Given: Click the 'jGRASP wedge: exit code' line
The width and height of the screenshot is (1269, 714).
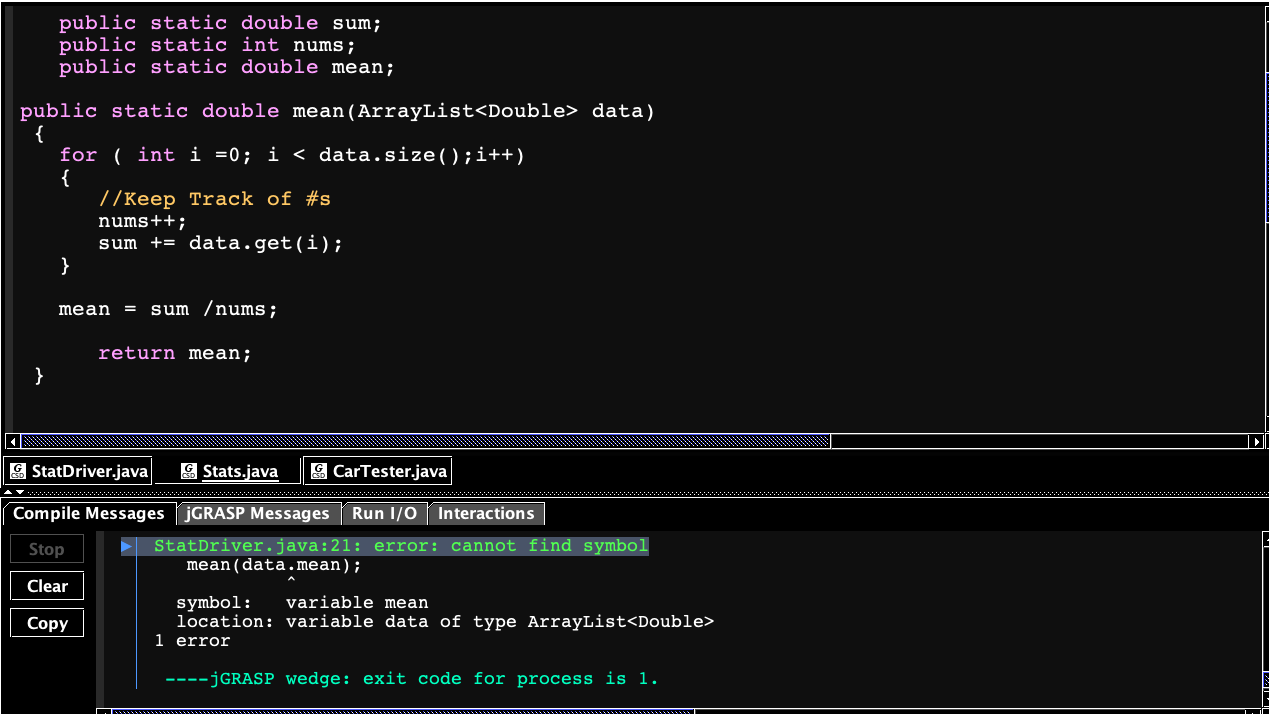Looking at the screenshot, I should [x=412, y=679].
